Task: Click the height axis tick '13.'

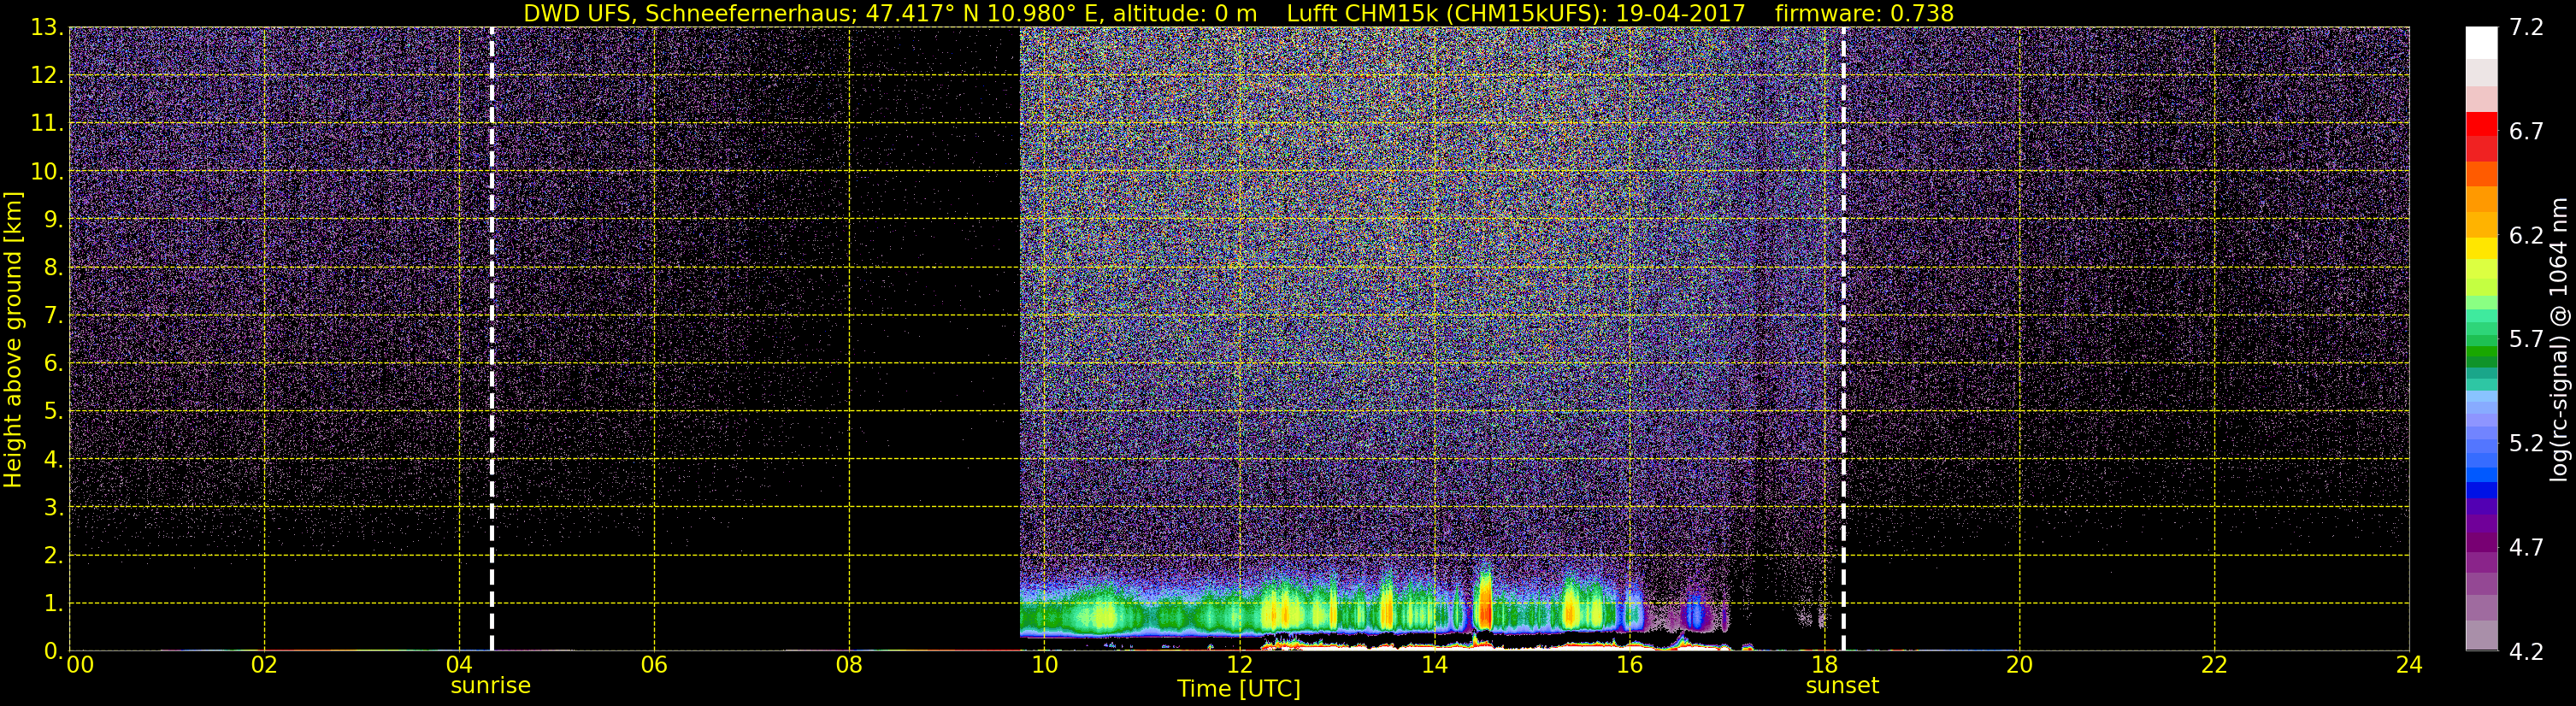Action: click(x=47, y=27)
